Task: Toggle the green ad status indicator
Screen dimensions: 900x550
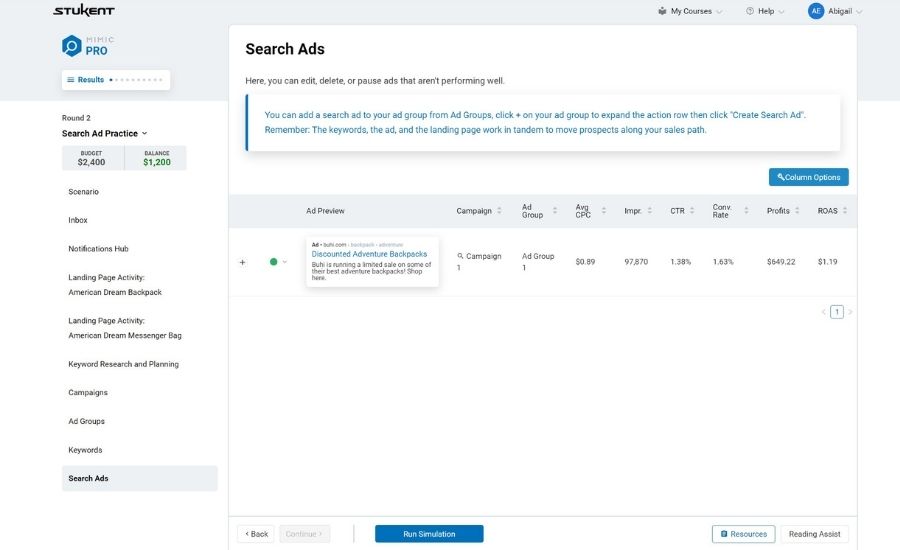Action: click(x=273, y=262)
